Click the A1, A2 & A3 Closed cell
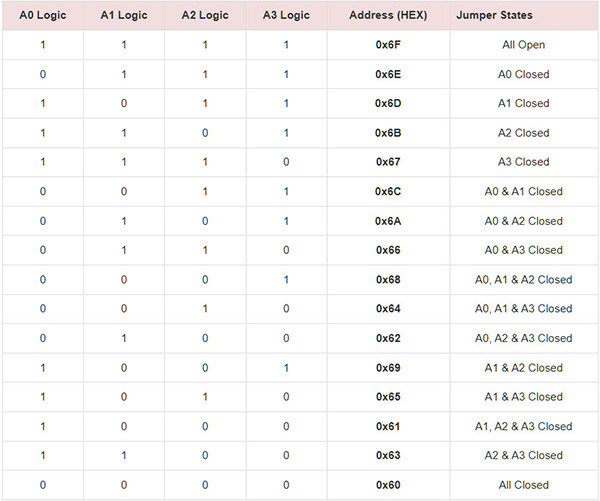This screenshot has height=501, width=600. click(x=523, y=426)
